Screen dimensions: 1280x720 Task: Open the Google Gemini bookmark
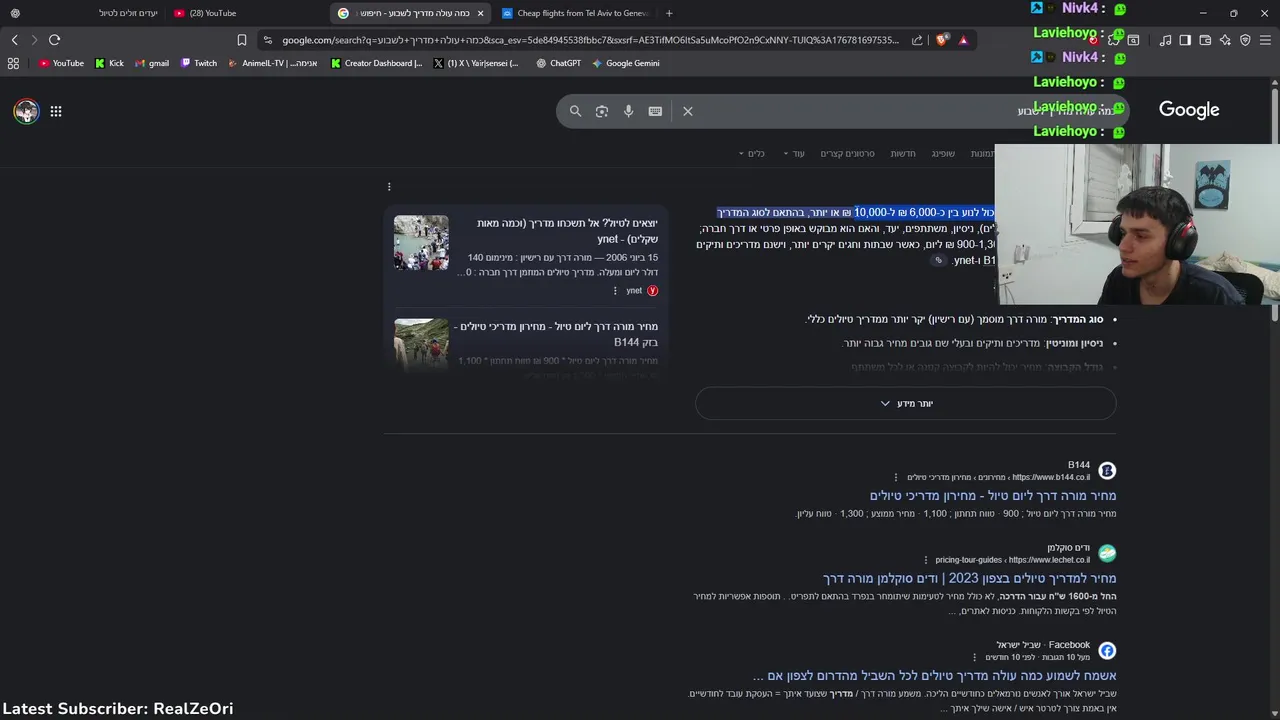(625, 63)
